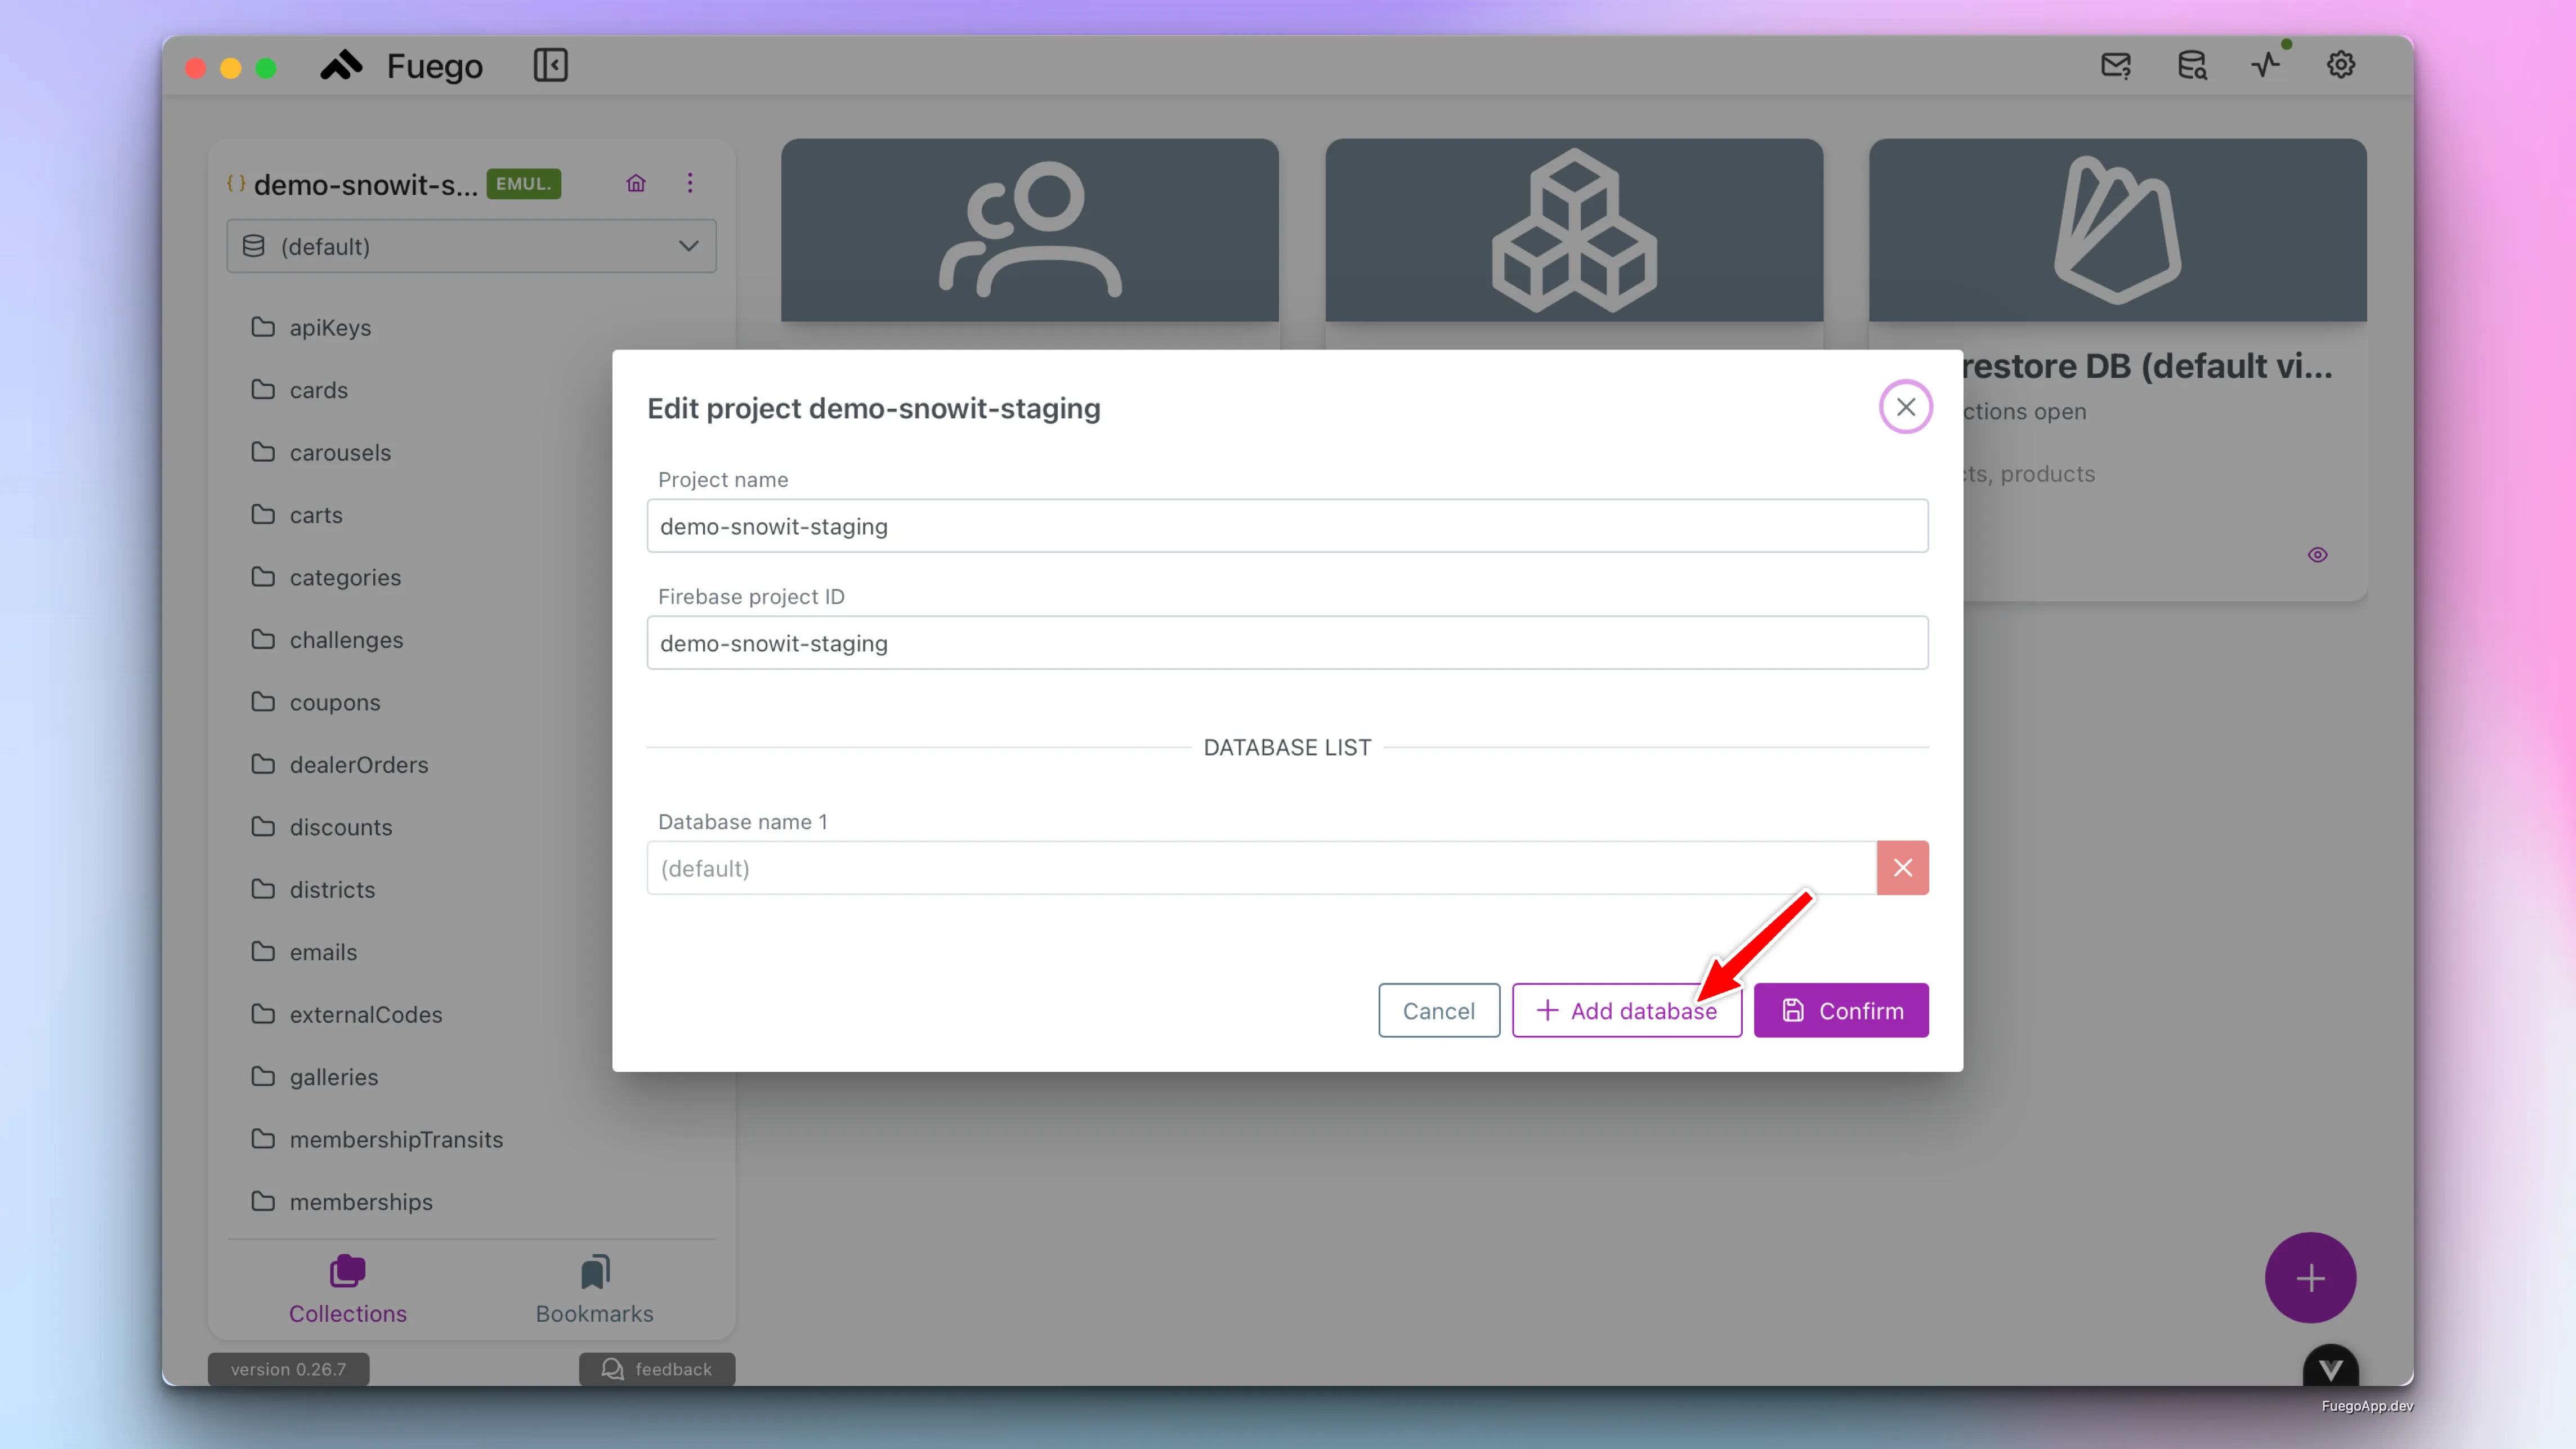Click the Fuego logo in the title bar

click(341, 65)
